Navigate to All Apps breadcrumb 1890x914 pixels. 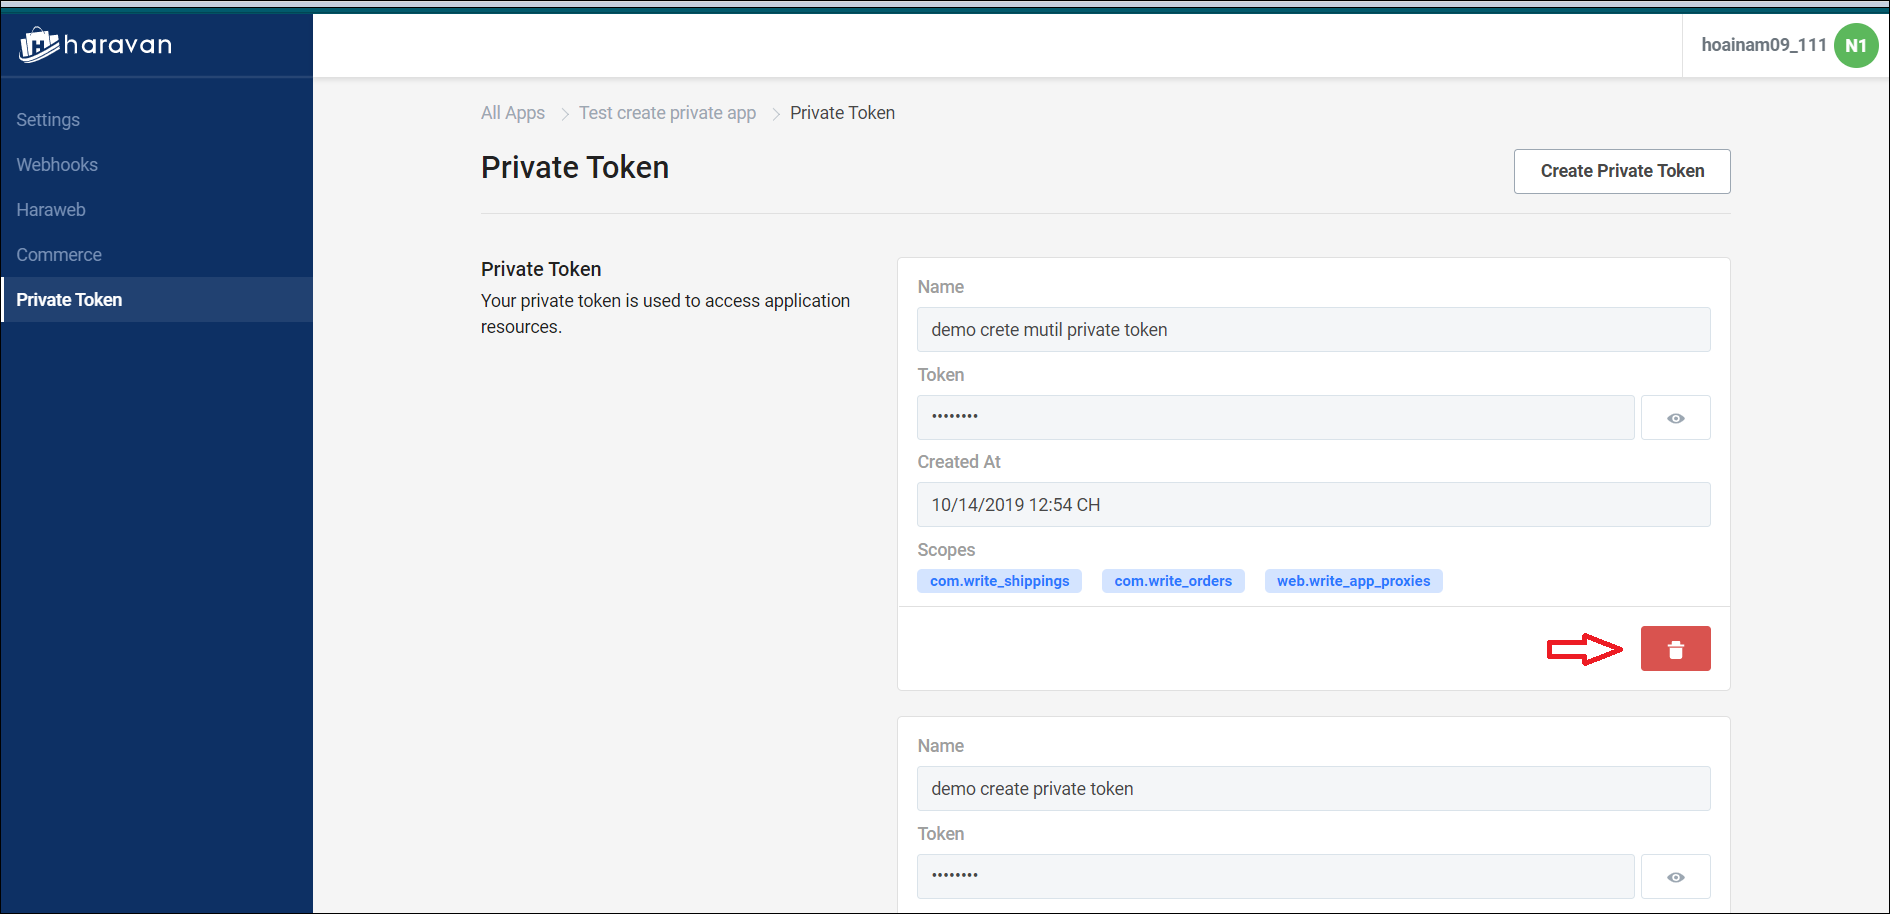coord(513,113)
